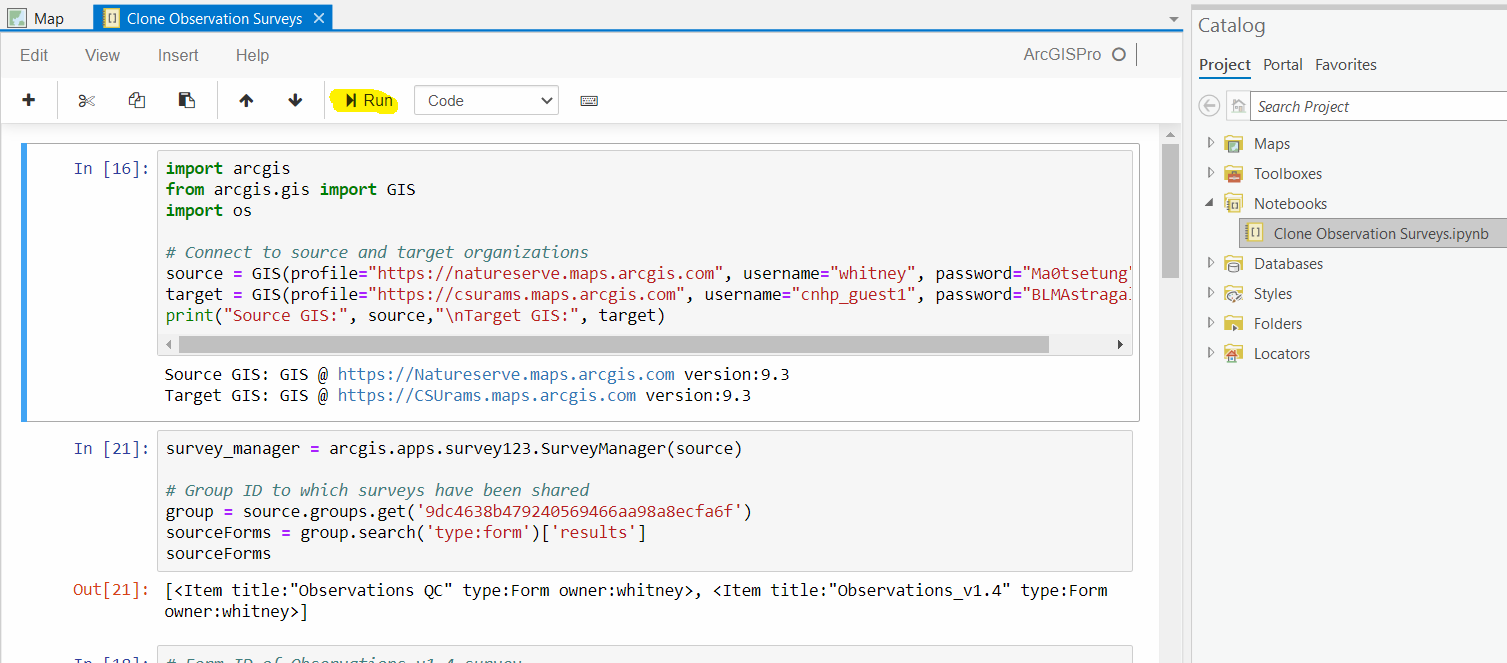
Task: Expand the Locators node
Action: [1210, 353]
